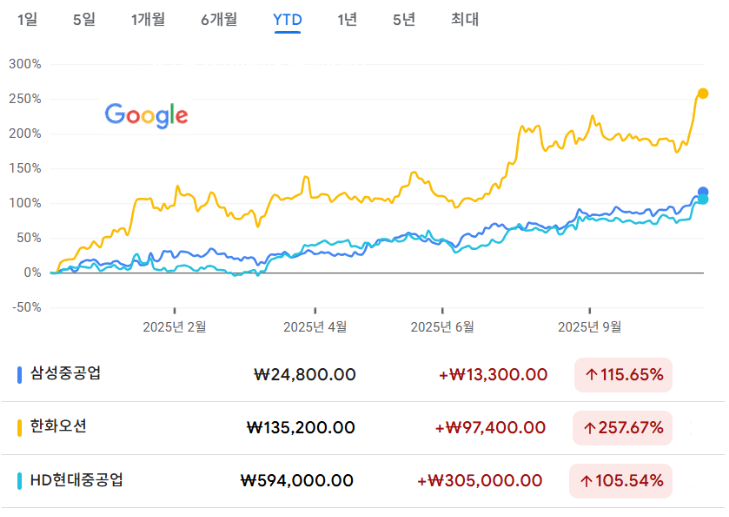Viewport: 729px width, 517px height.
Task: Click the up arrow in the 105.54% badge
Action: coord(586,481)
